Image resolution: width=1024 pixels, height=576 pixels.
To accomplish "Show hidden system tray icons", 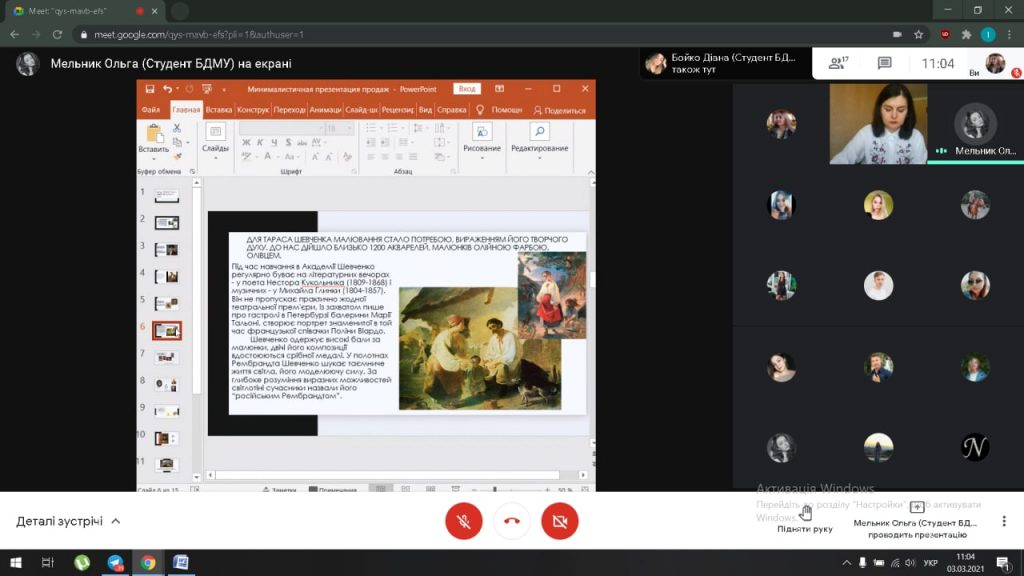I will pos(846,562).
